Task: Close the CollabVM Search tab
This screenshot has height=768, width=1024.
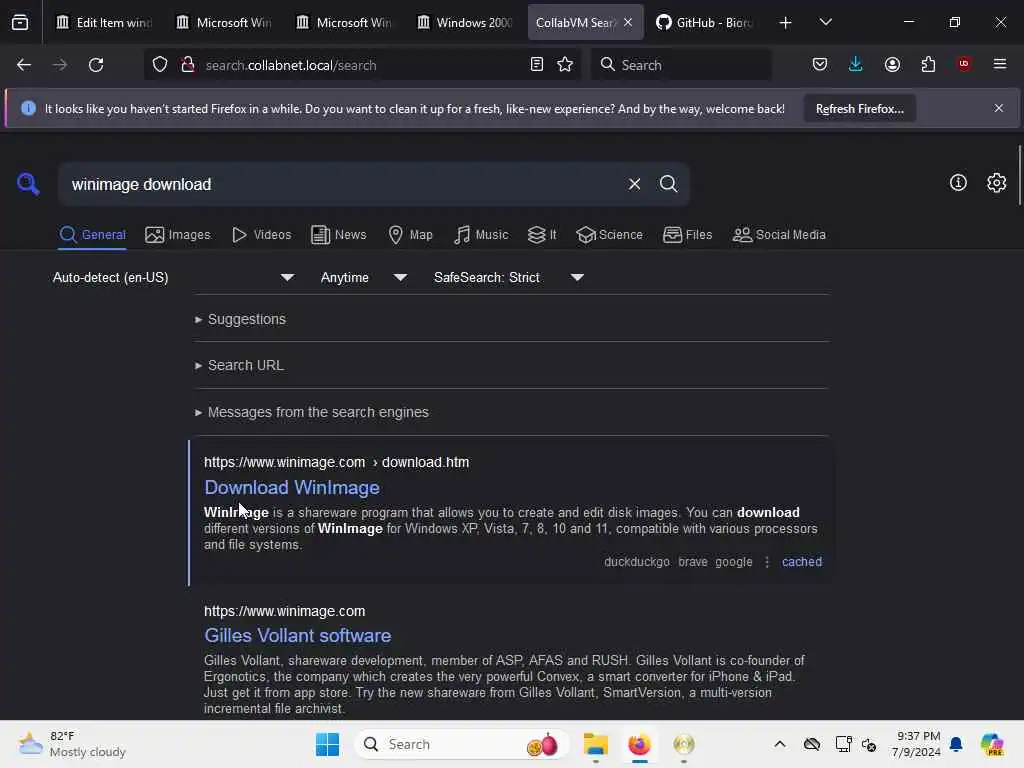Action: click(628, 22)
